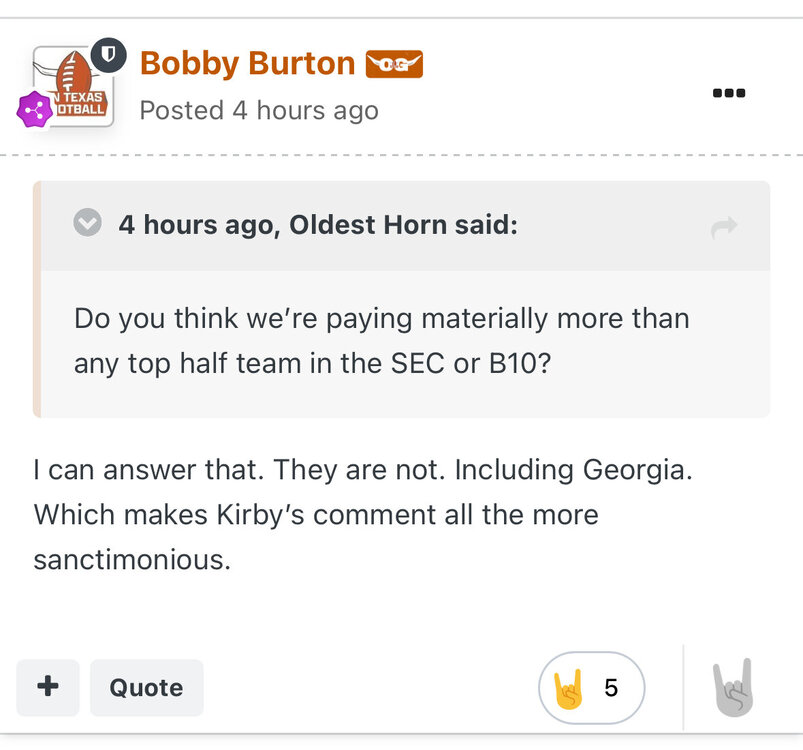Click the arrow to jump to quoted post
Viewport: 803px width, 750px height.
pos(723,227)
